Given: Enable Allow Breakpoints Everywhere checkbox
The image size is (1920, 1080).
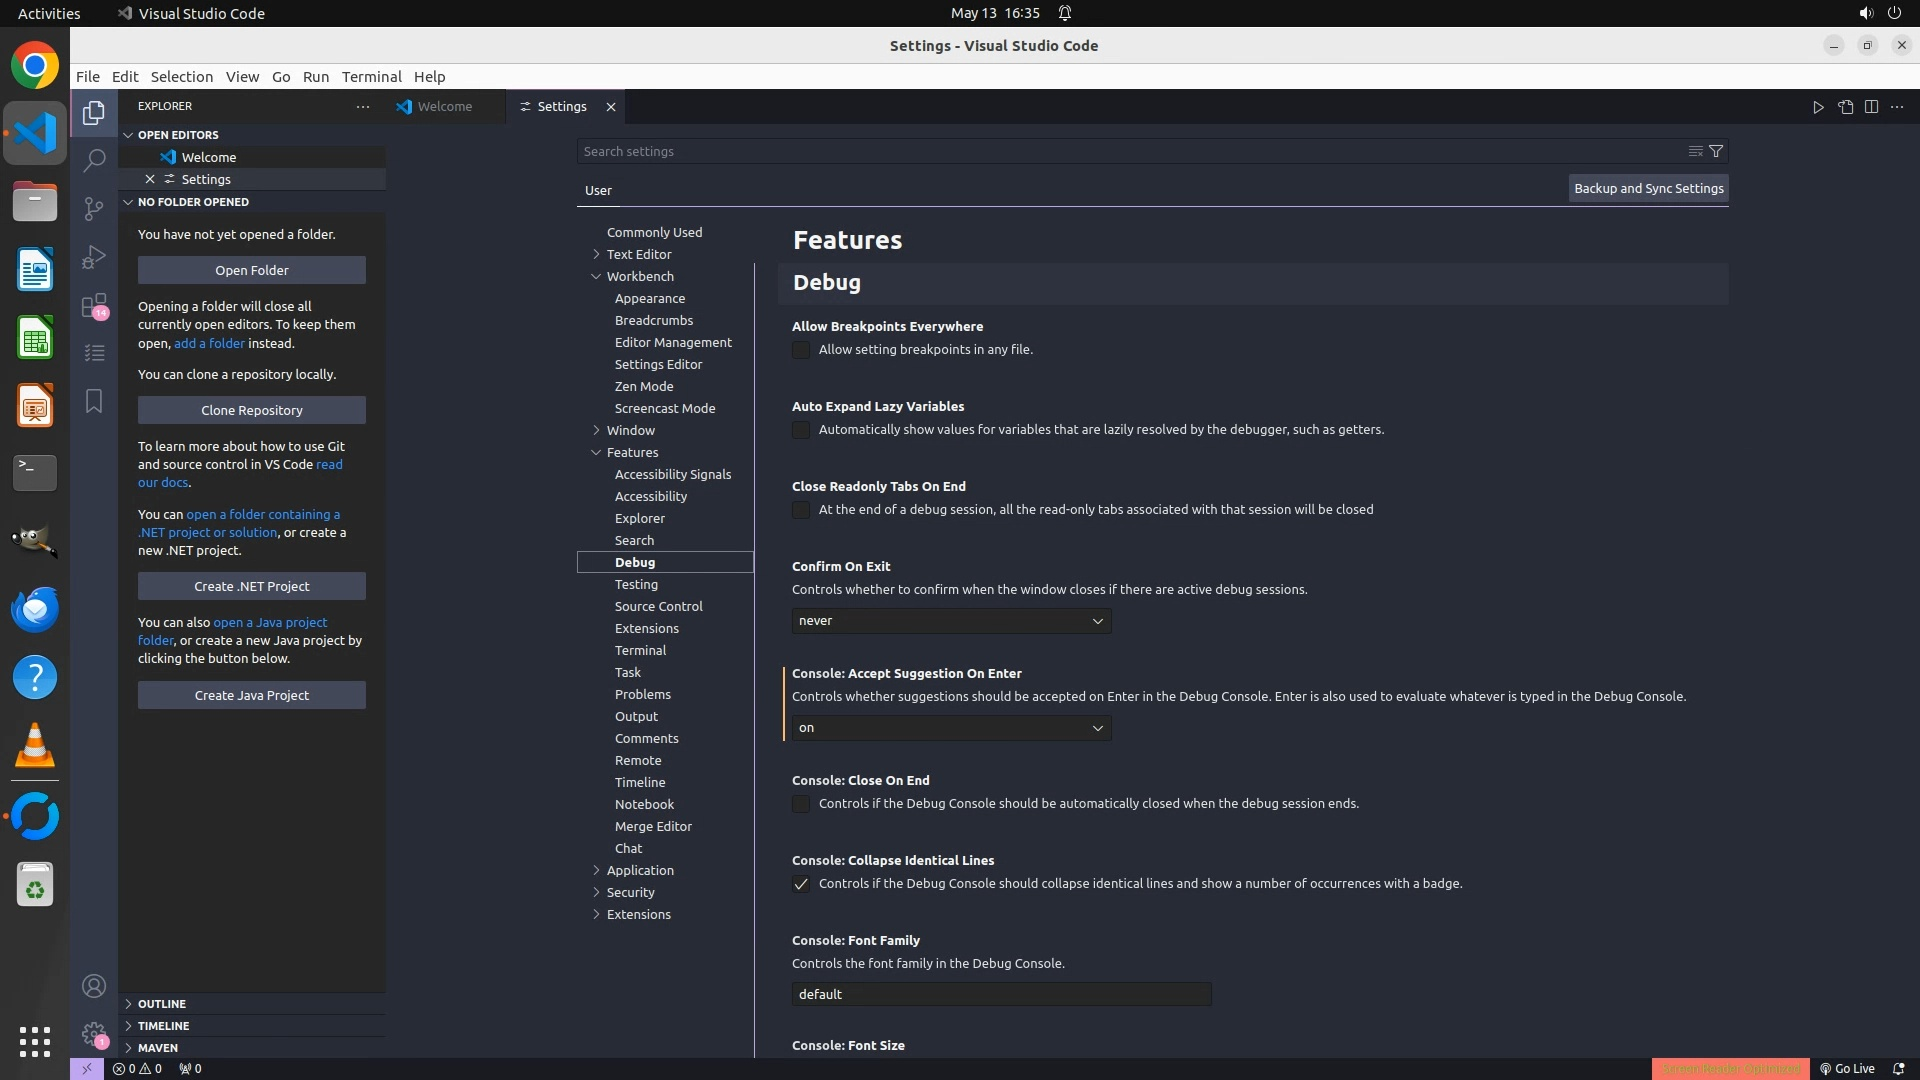Looking at the screenshot, I should pos(801,350).
